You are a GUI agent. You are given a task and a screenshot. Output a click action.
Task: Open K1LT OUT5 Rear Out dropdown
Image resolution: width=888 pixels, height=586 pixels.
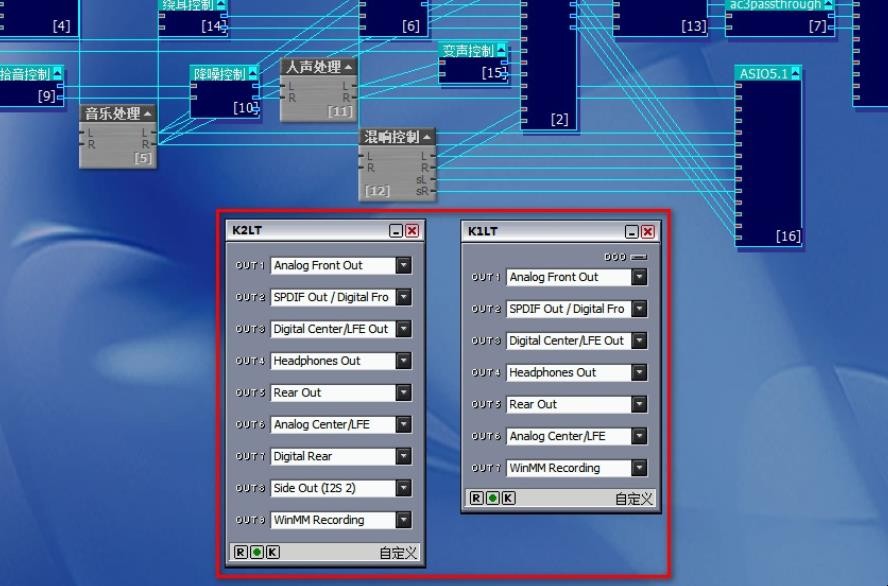639,404
